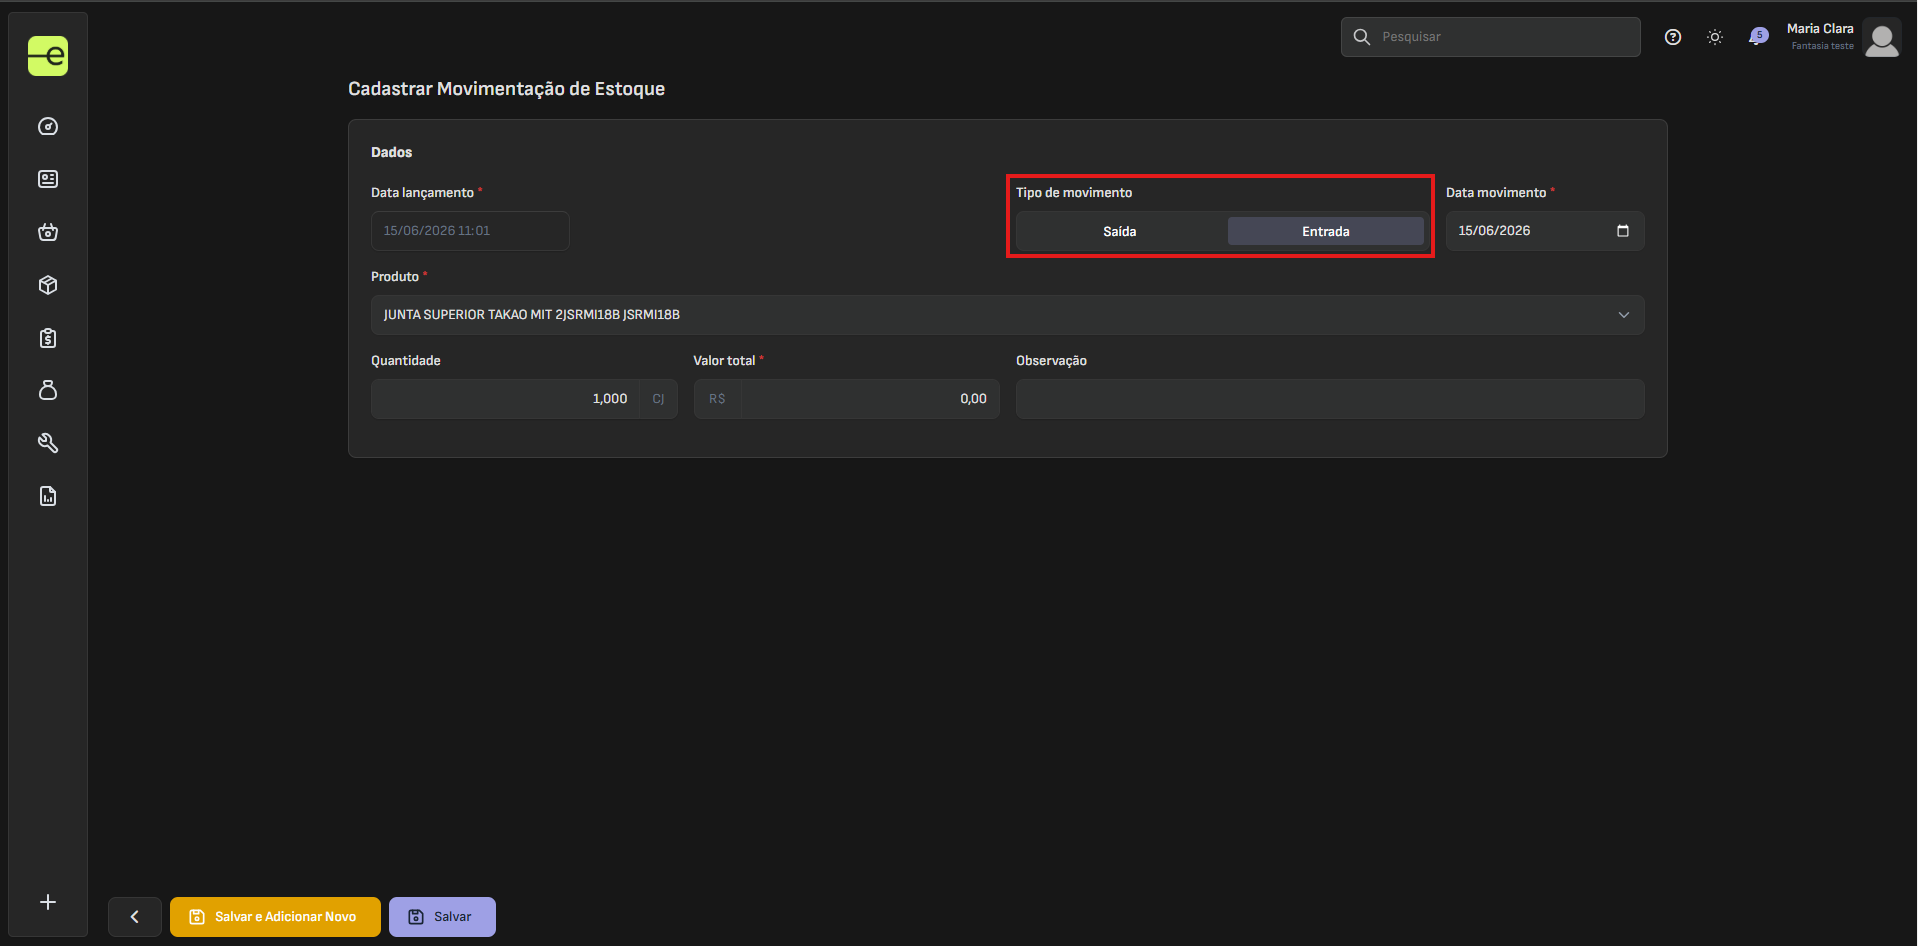Open the dashboard gauge icon in sidebar

point(48,126)
